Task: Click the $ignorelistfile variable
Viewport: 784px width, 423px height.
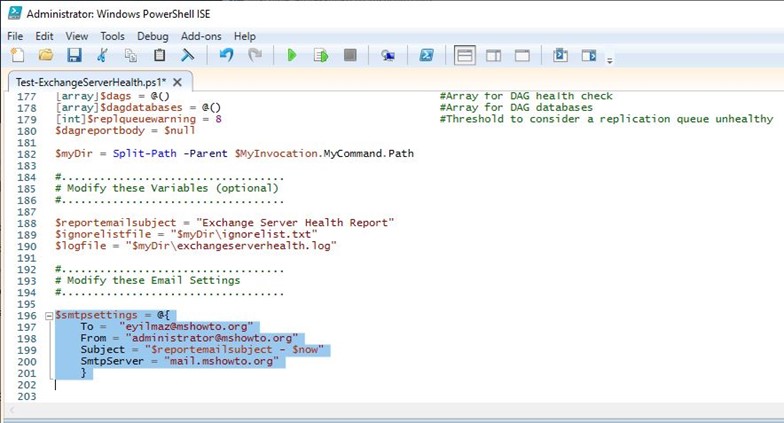Action: coord(103,234)
